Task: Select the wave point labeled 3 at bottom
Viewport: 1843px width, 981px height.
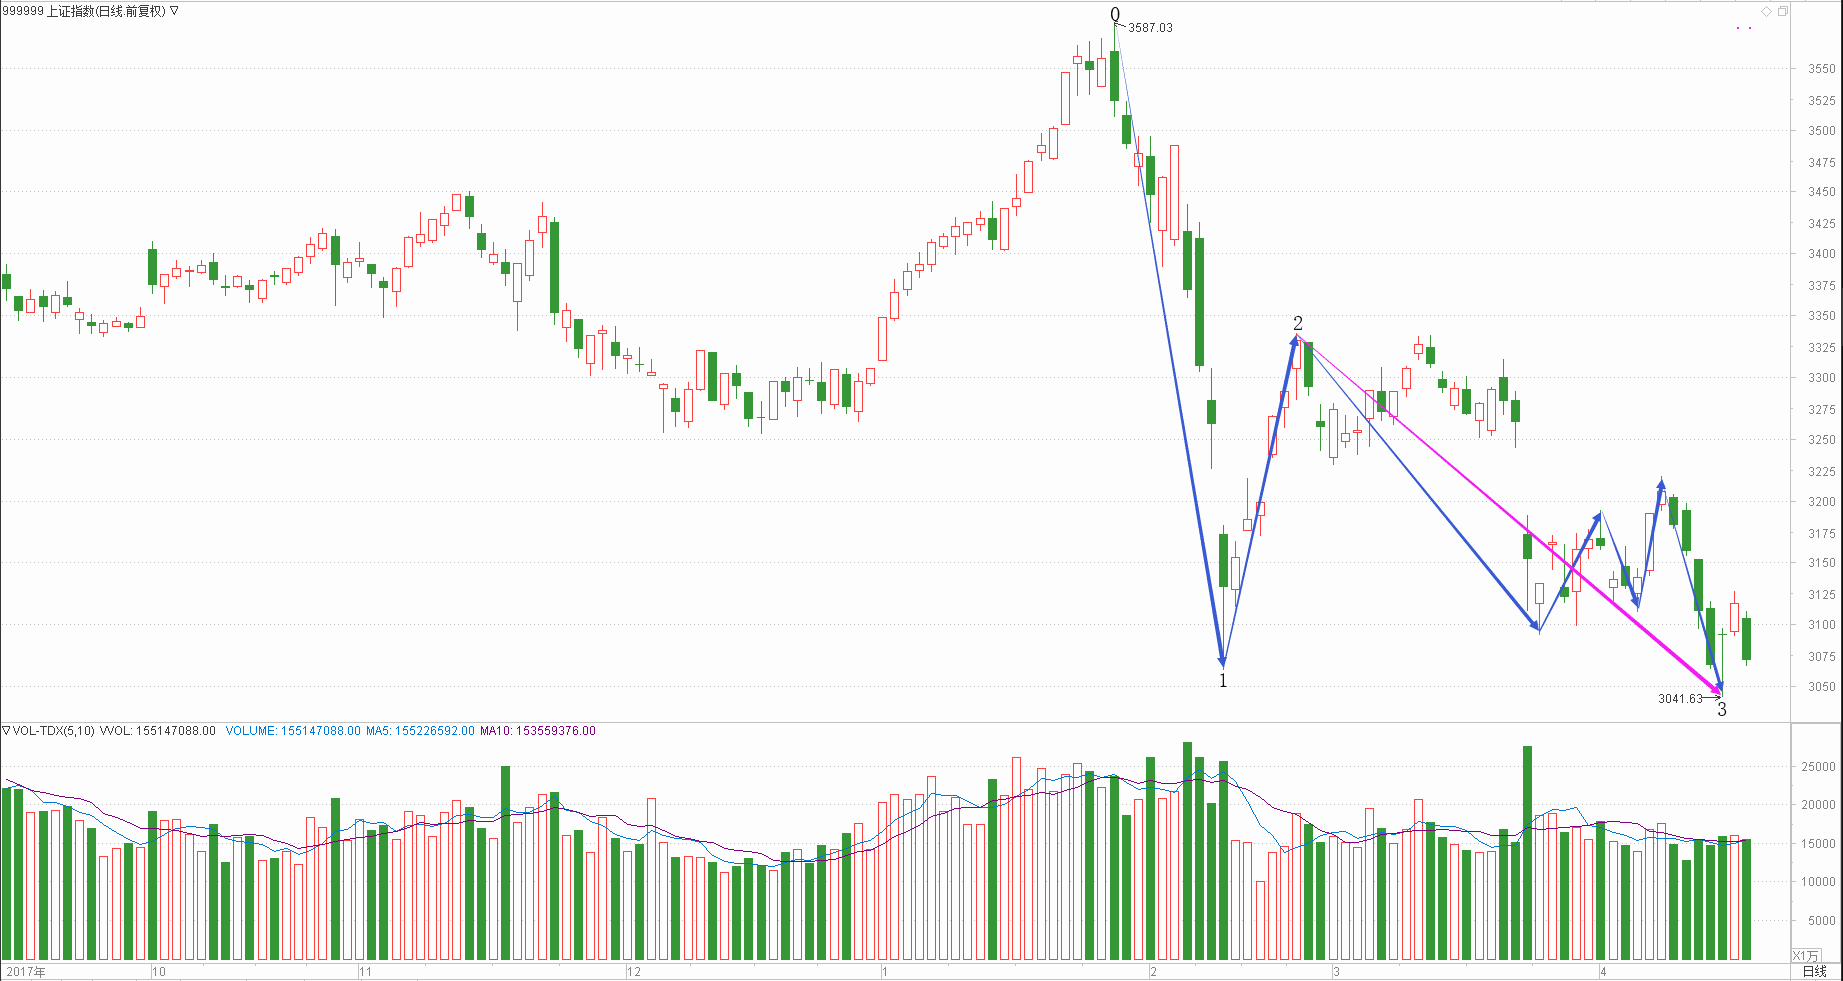Action: (x=1722, y=709)
